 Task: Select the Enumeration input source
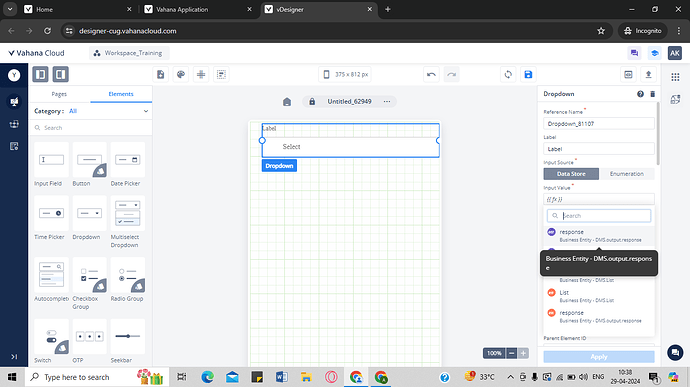(627, 174)
